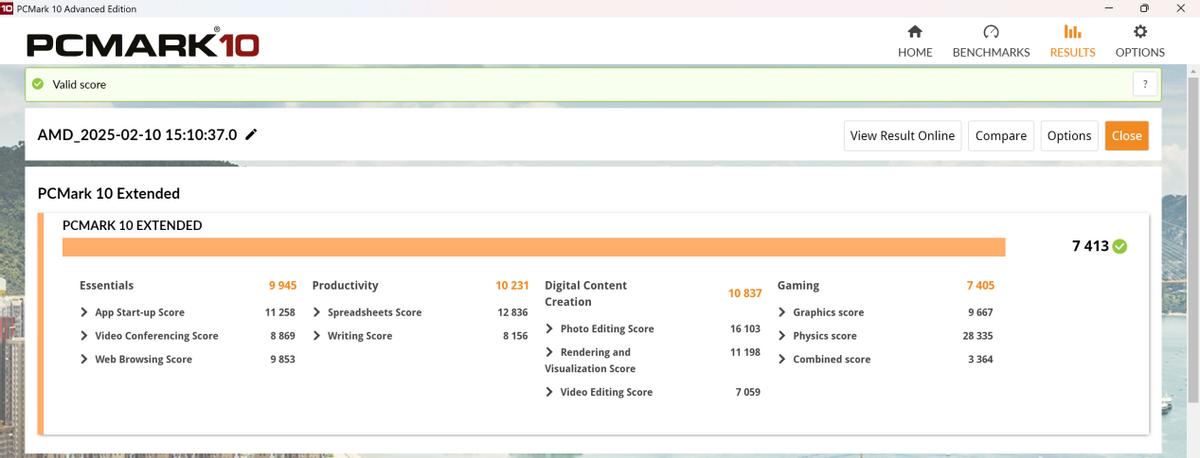Expand App Start-up Score details
This screenshot has width=1200, height=458.
pos(84,312)
